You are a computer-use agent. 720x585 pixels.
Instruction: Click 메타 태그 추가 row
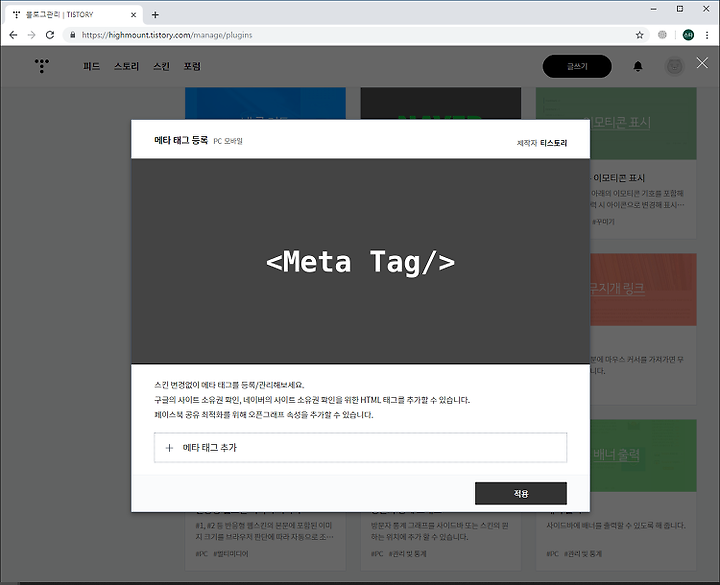360,448
